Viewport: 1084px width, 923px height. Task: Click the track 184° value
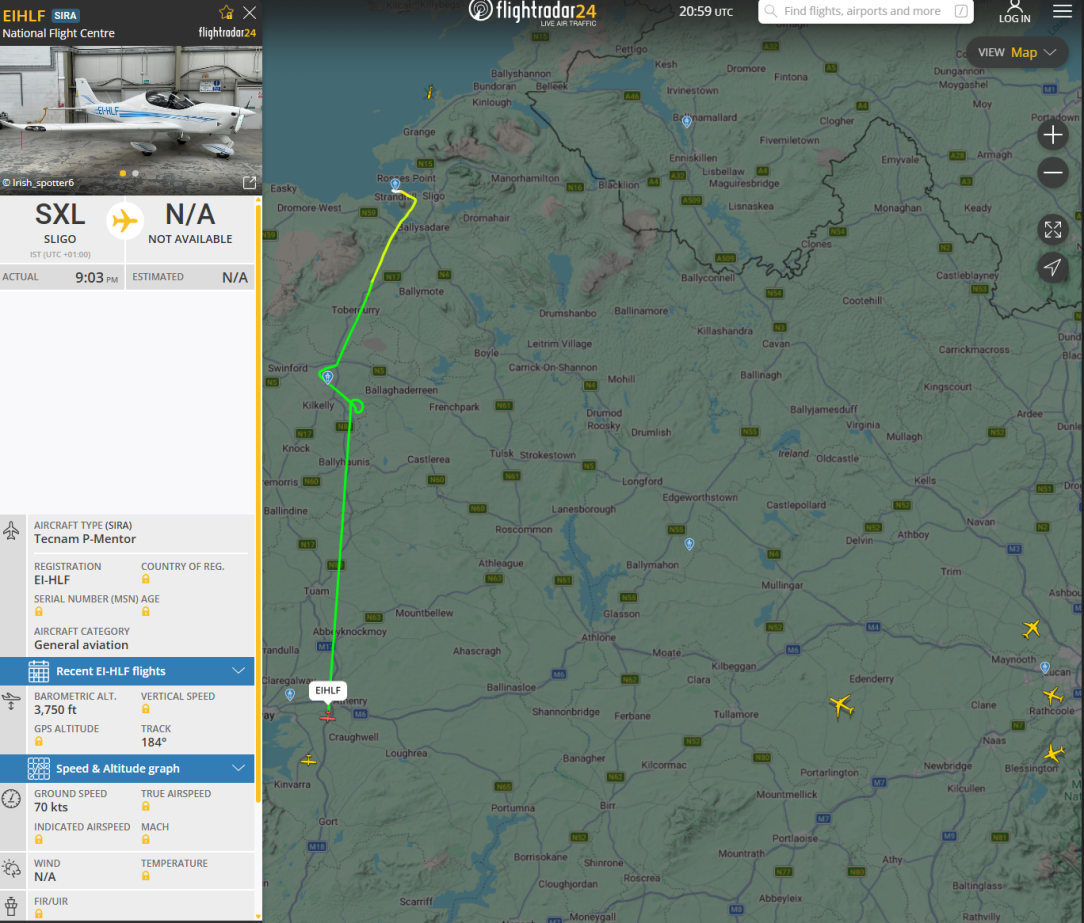pos(153,742)
